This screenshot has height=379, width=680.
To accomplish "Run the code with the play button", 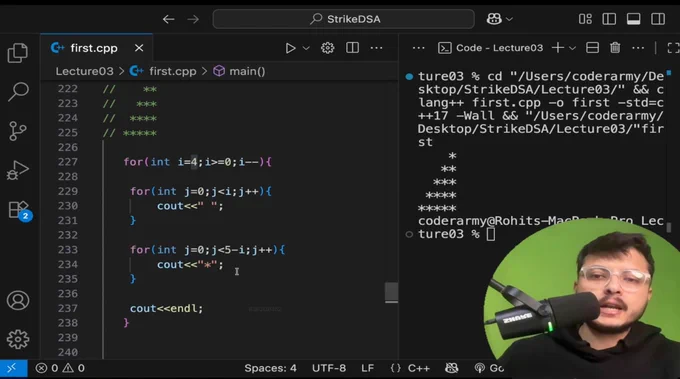I will coord(290,48).
